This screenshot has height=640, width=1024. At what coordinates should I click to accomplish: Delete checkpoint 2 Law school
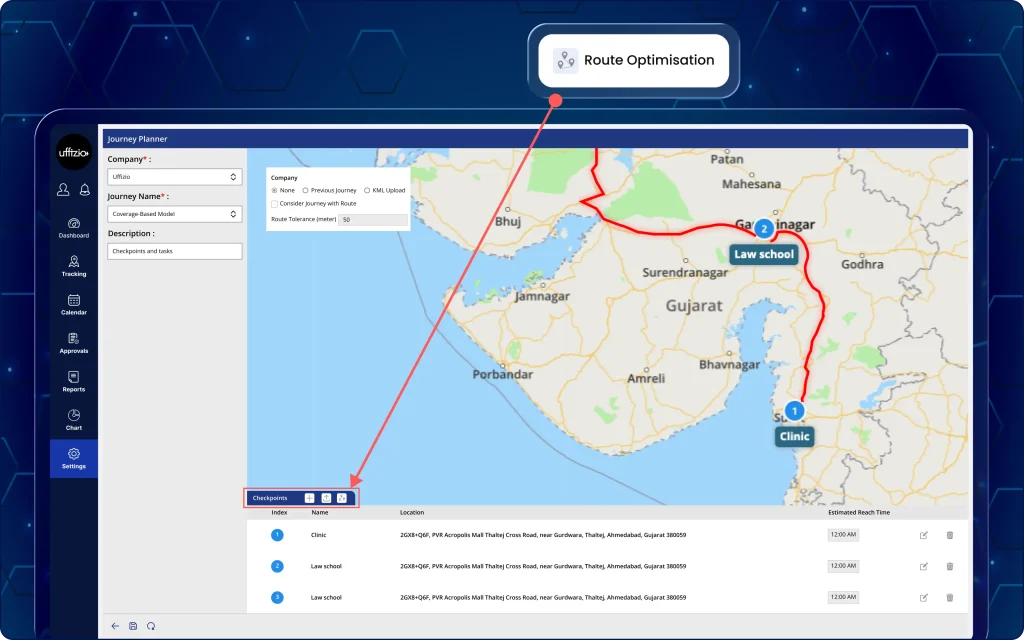coord(950,567)
